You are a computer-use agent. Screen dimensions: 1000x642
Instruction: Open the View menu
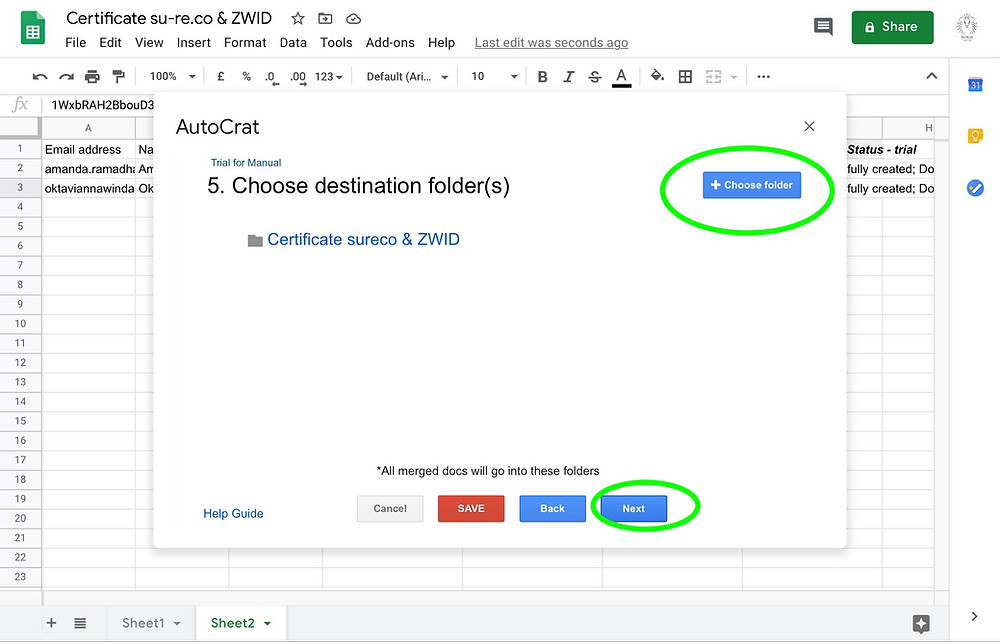149,43
